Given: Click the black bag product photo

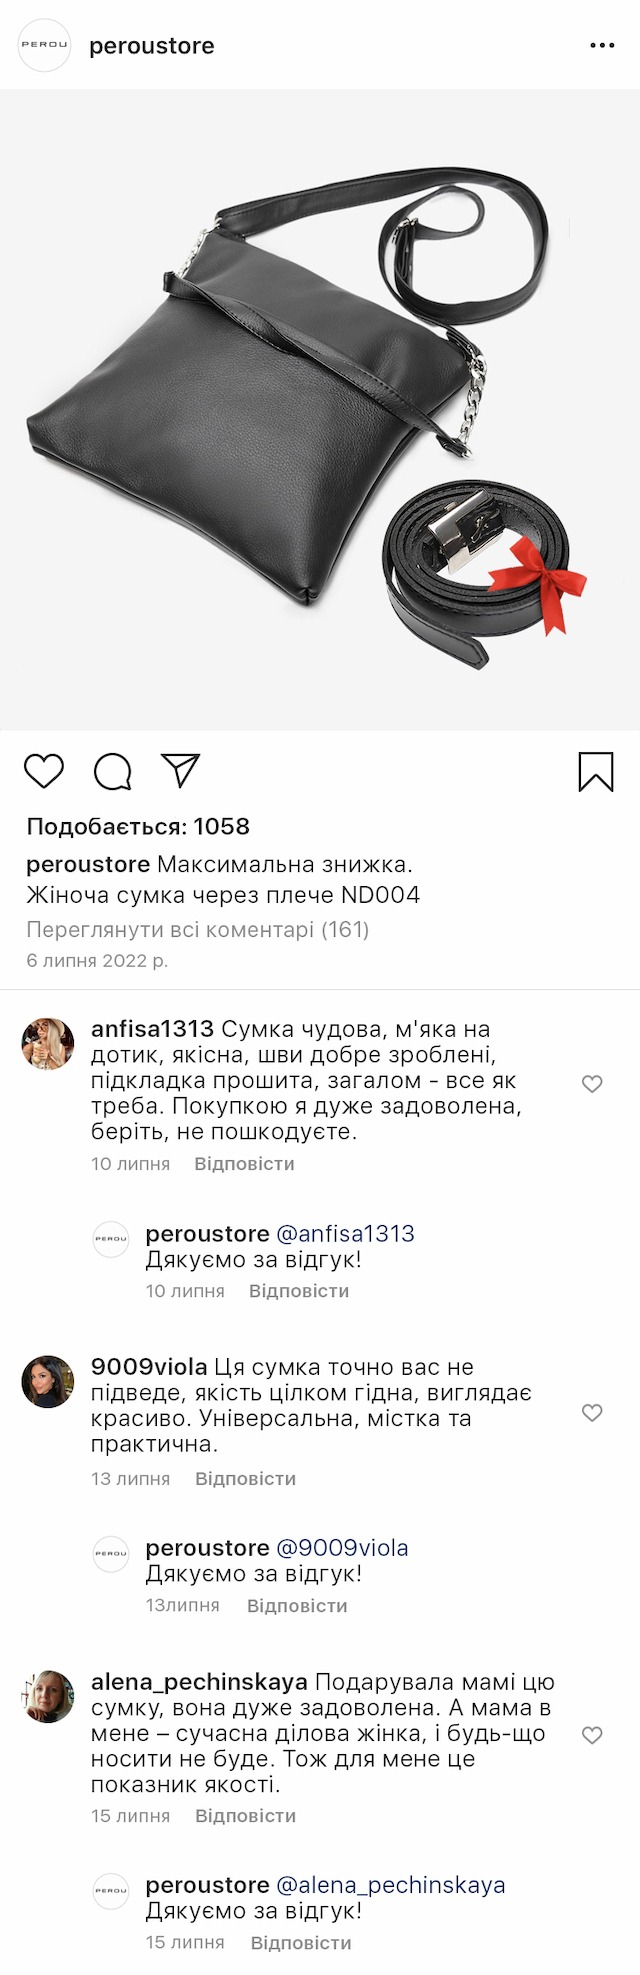Looking at the screenshot, I should (300, 410).
